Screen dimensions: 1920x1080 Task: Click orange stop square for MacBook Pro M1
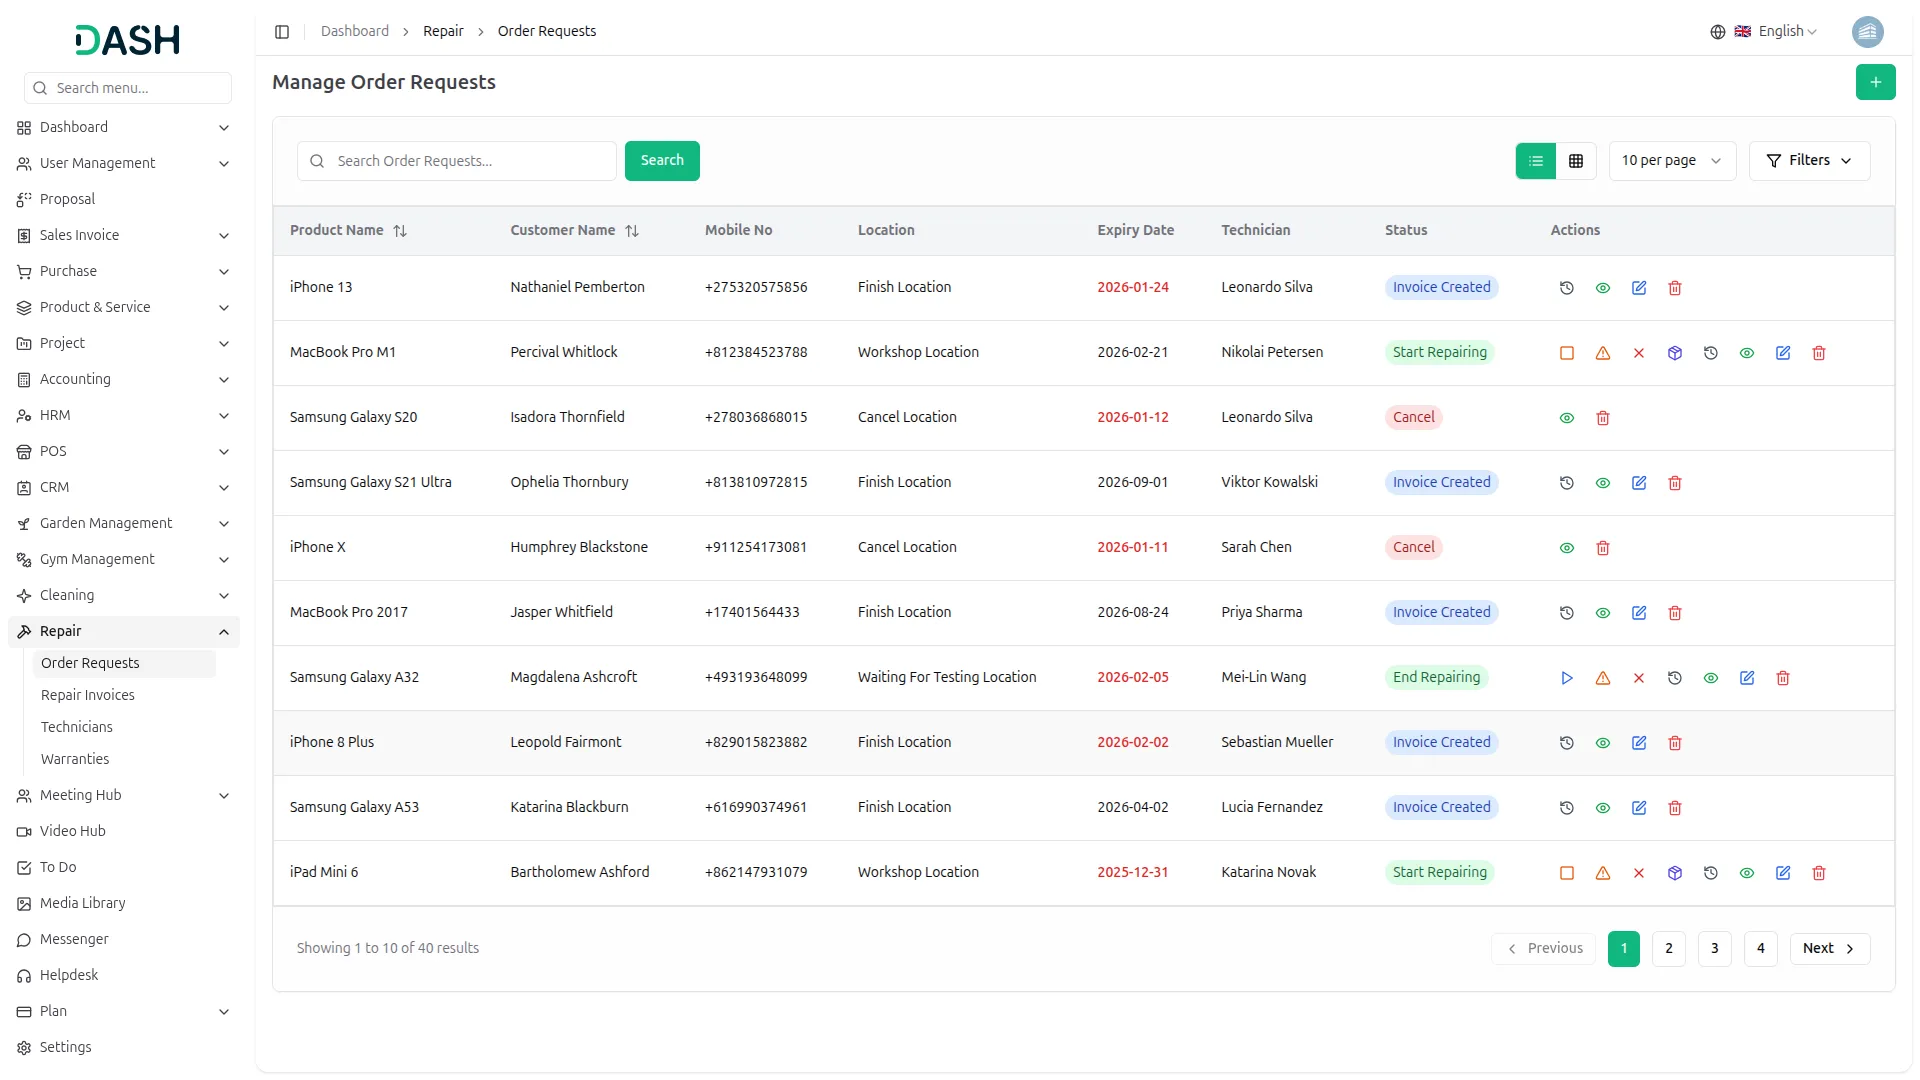[1567, 353]
